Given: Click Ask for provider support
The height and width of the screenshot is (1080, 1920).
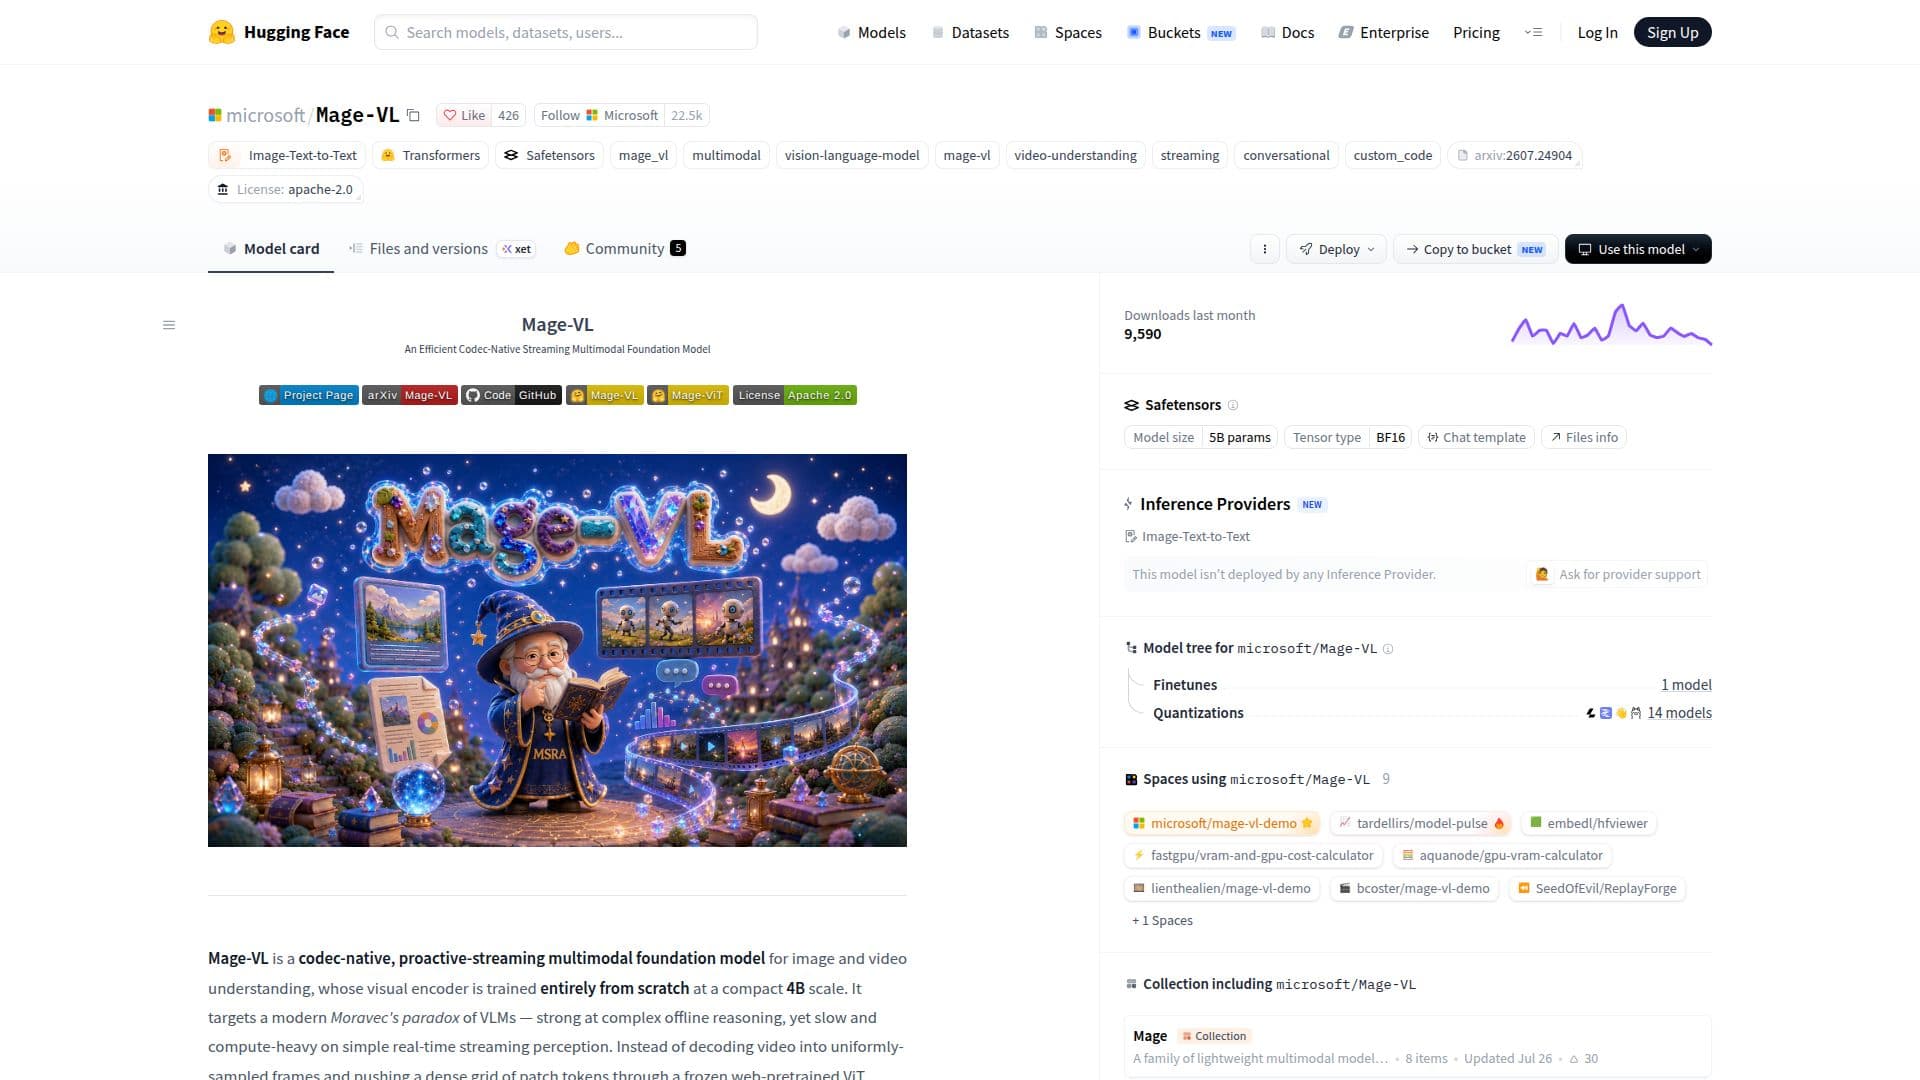Looking at the screenshot, I should (x=1618, y=574).
